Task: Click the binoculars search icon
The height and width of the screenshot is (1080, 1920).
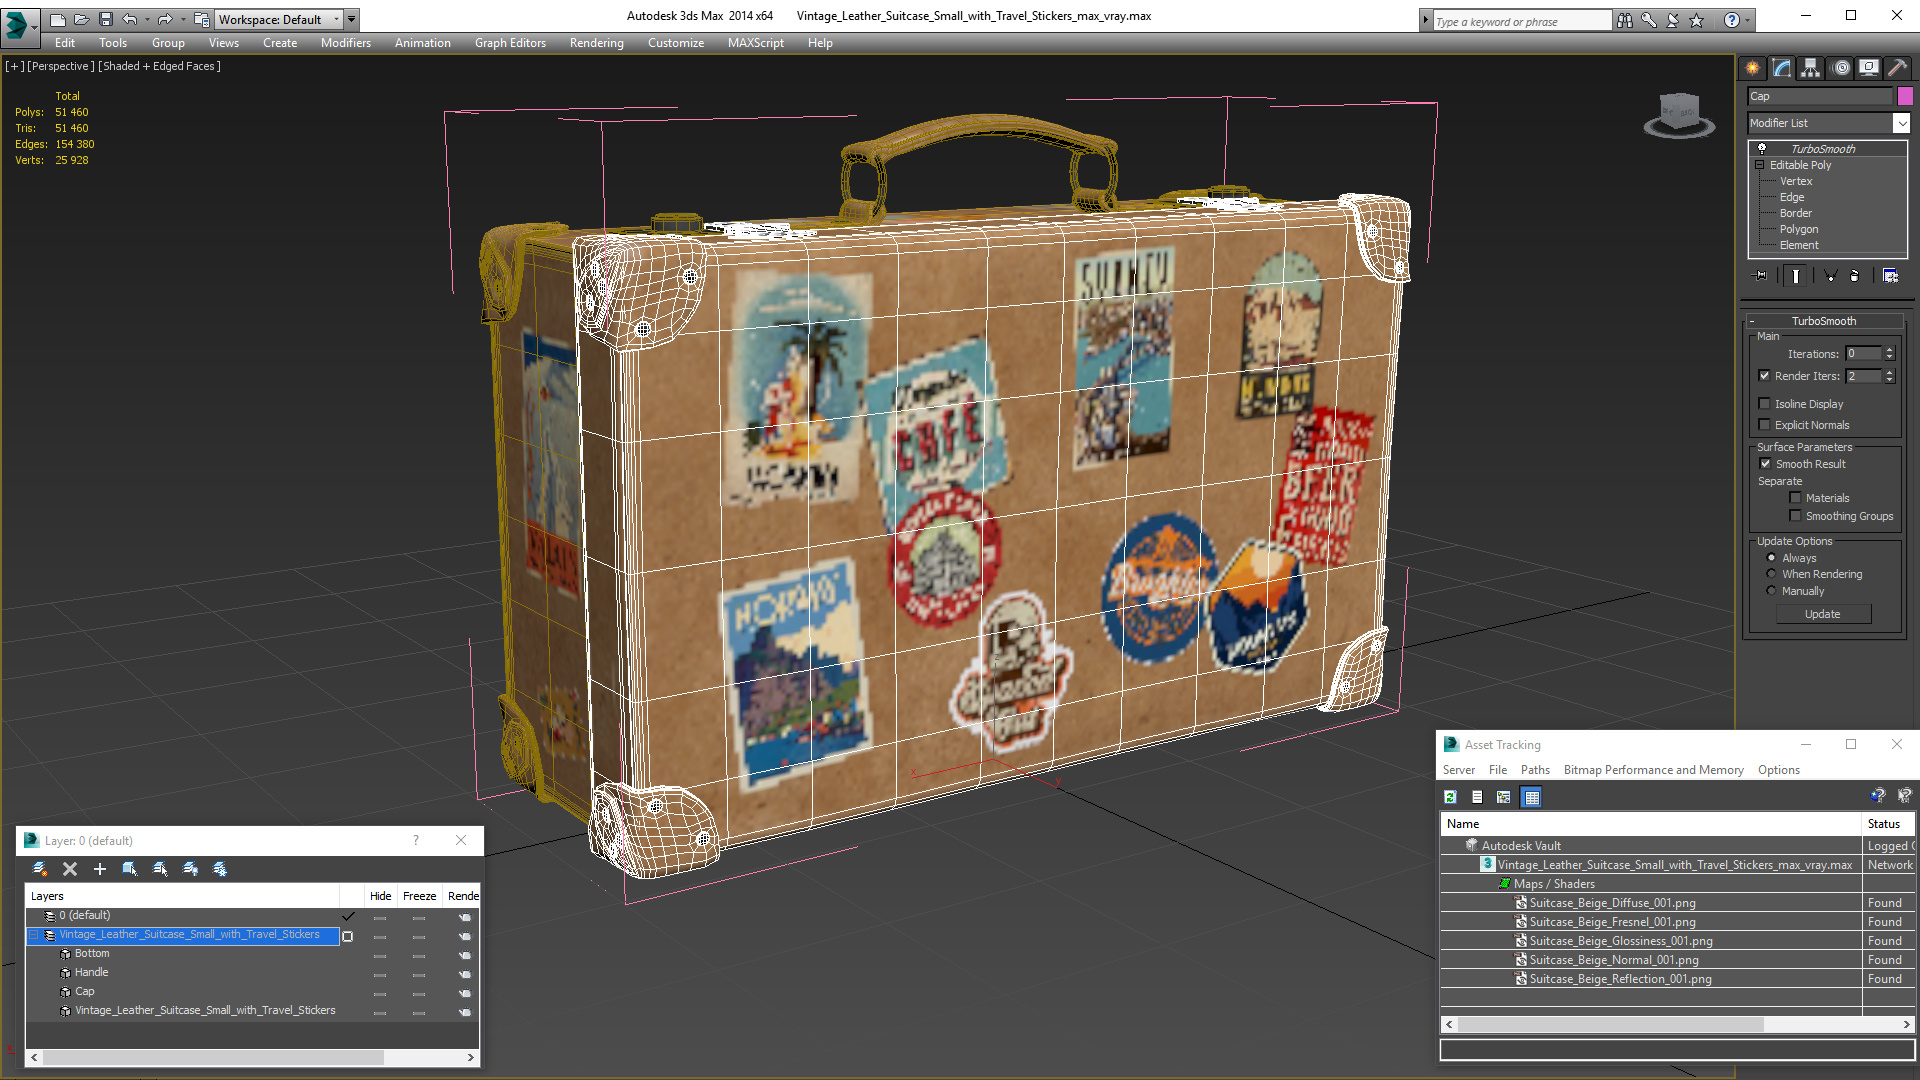Action: coord(1625,20)
